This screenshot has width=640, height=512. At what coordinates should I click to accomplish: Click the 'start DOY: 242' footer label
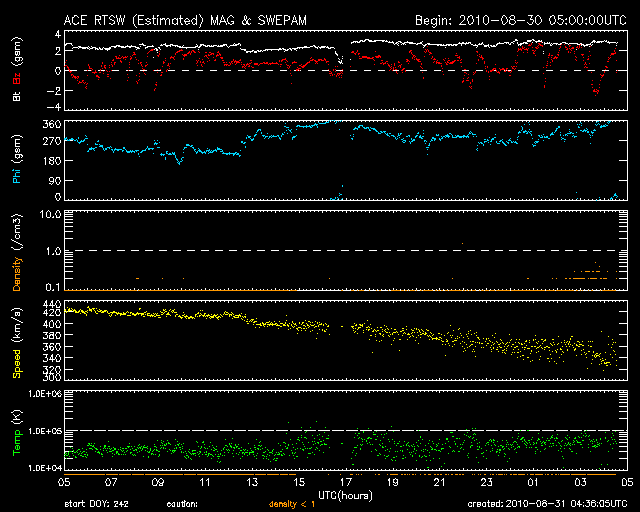96,504
